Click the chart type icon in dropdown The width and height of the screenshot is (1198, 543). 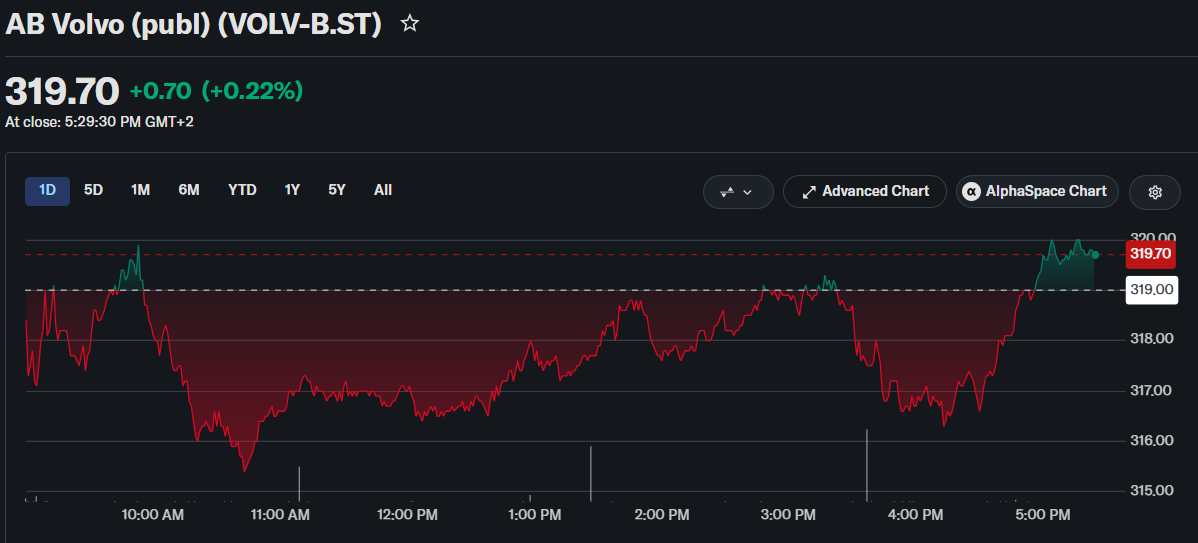click(x=727, y=192)
